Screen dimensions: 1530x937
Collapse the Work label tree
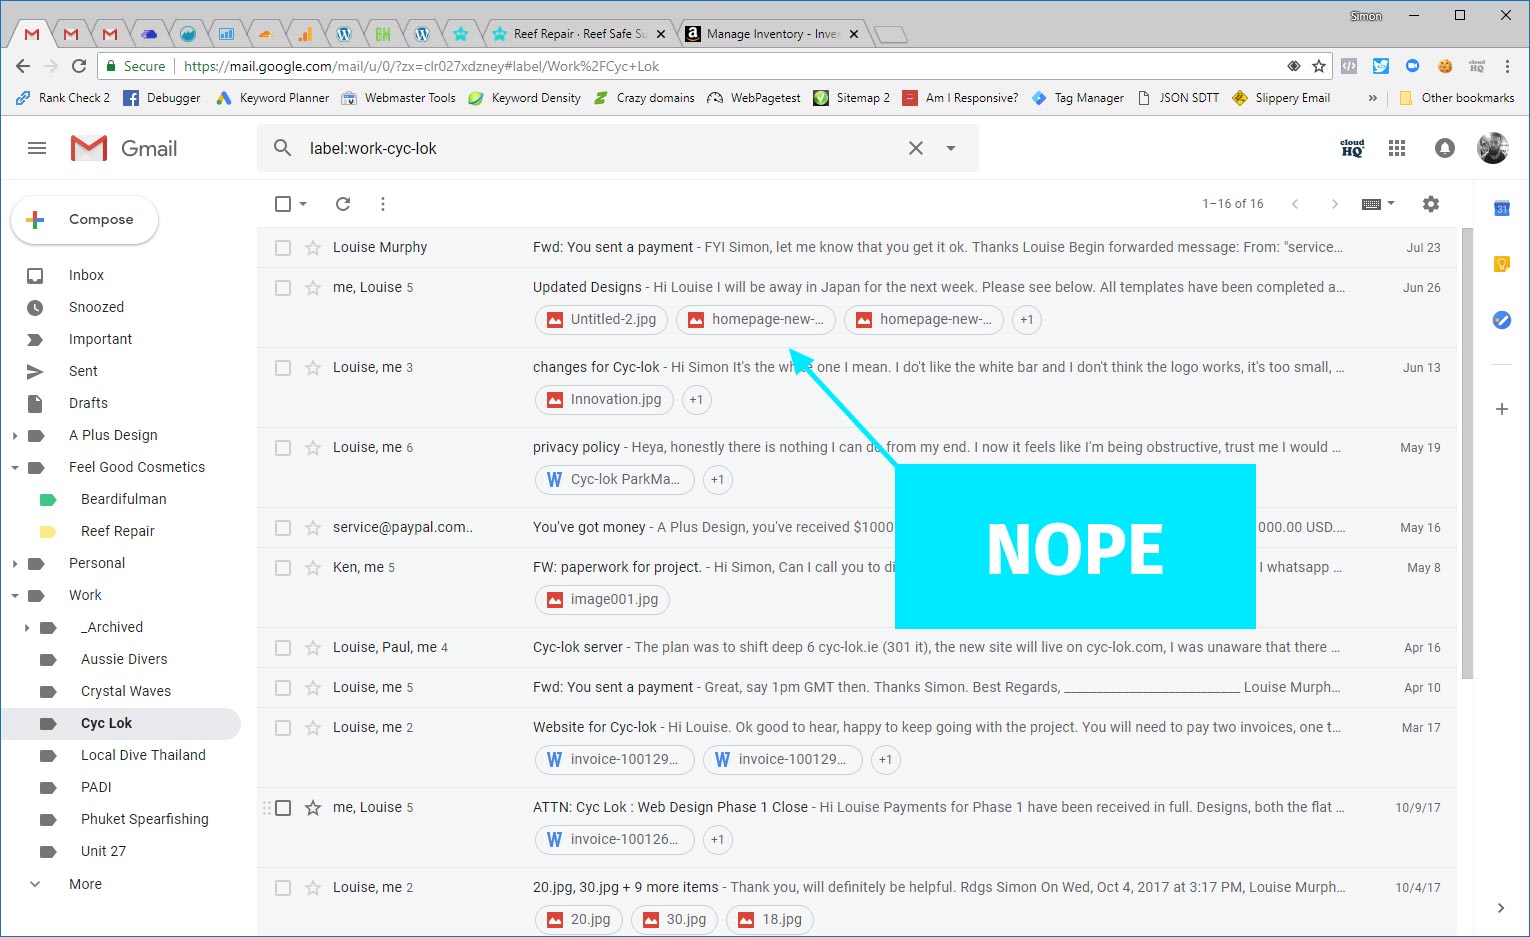click(15, 595)
